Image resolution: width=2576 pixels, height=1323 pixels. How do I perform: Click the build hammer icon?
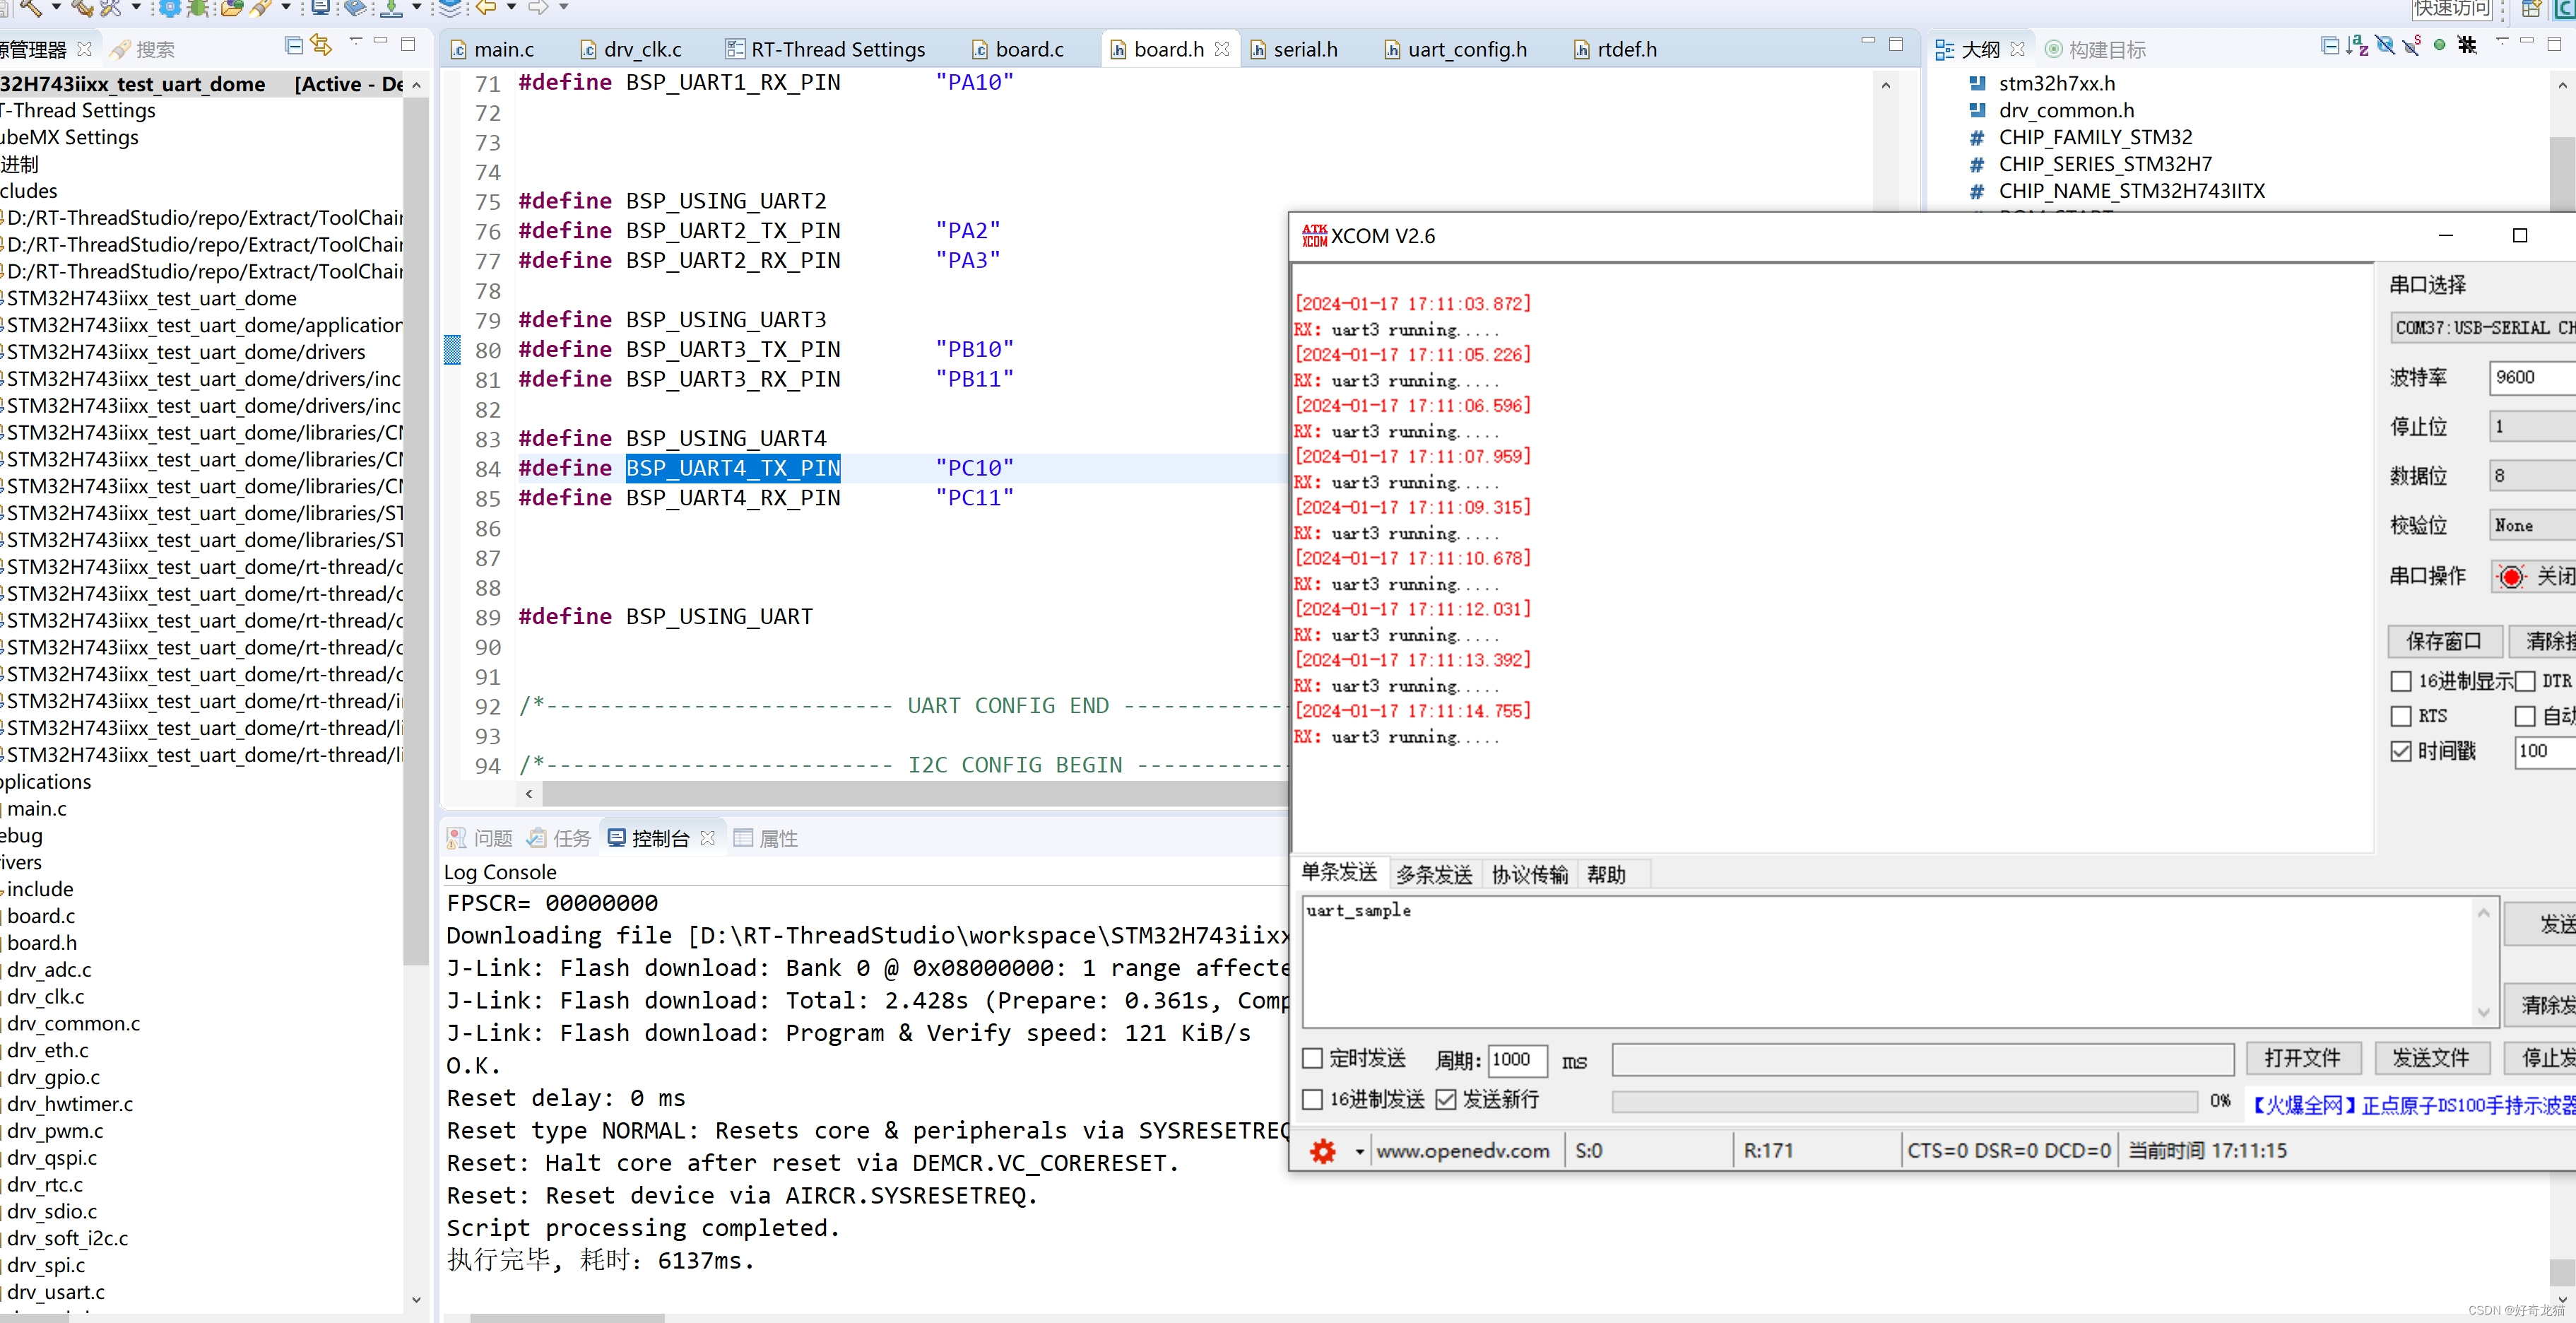[30, 8]
